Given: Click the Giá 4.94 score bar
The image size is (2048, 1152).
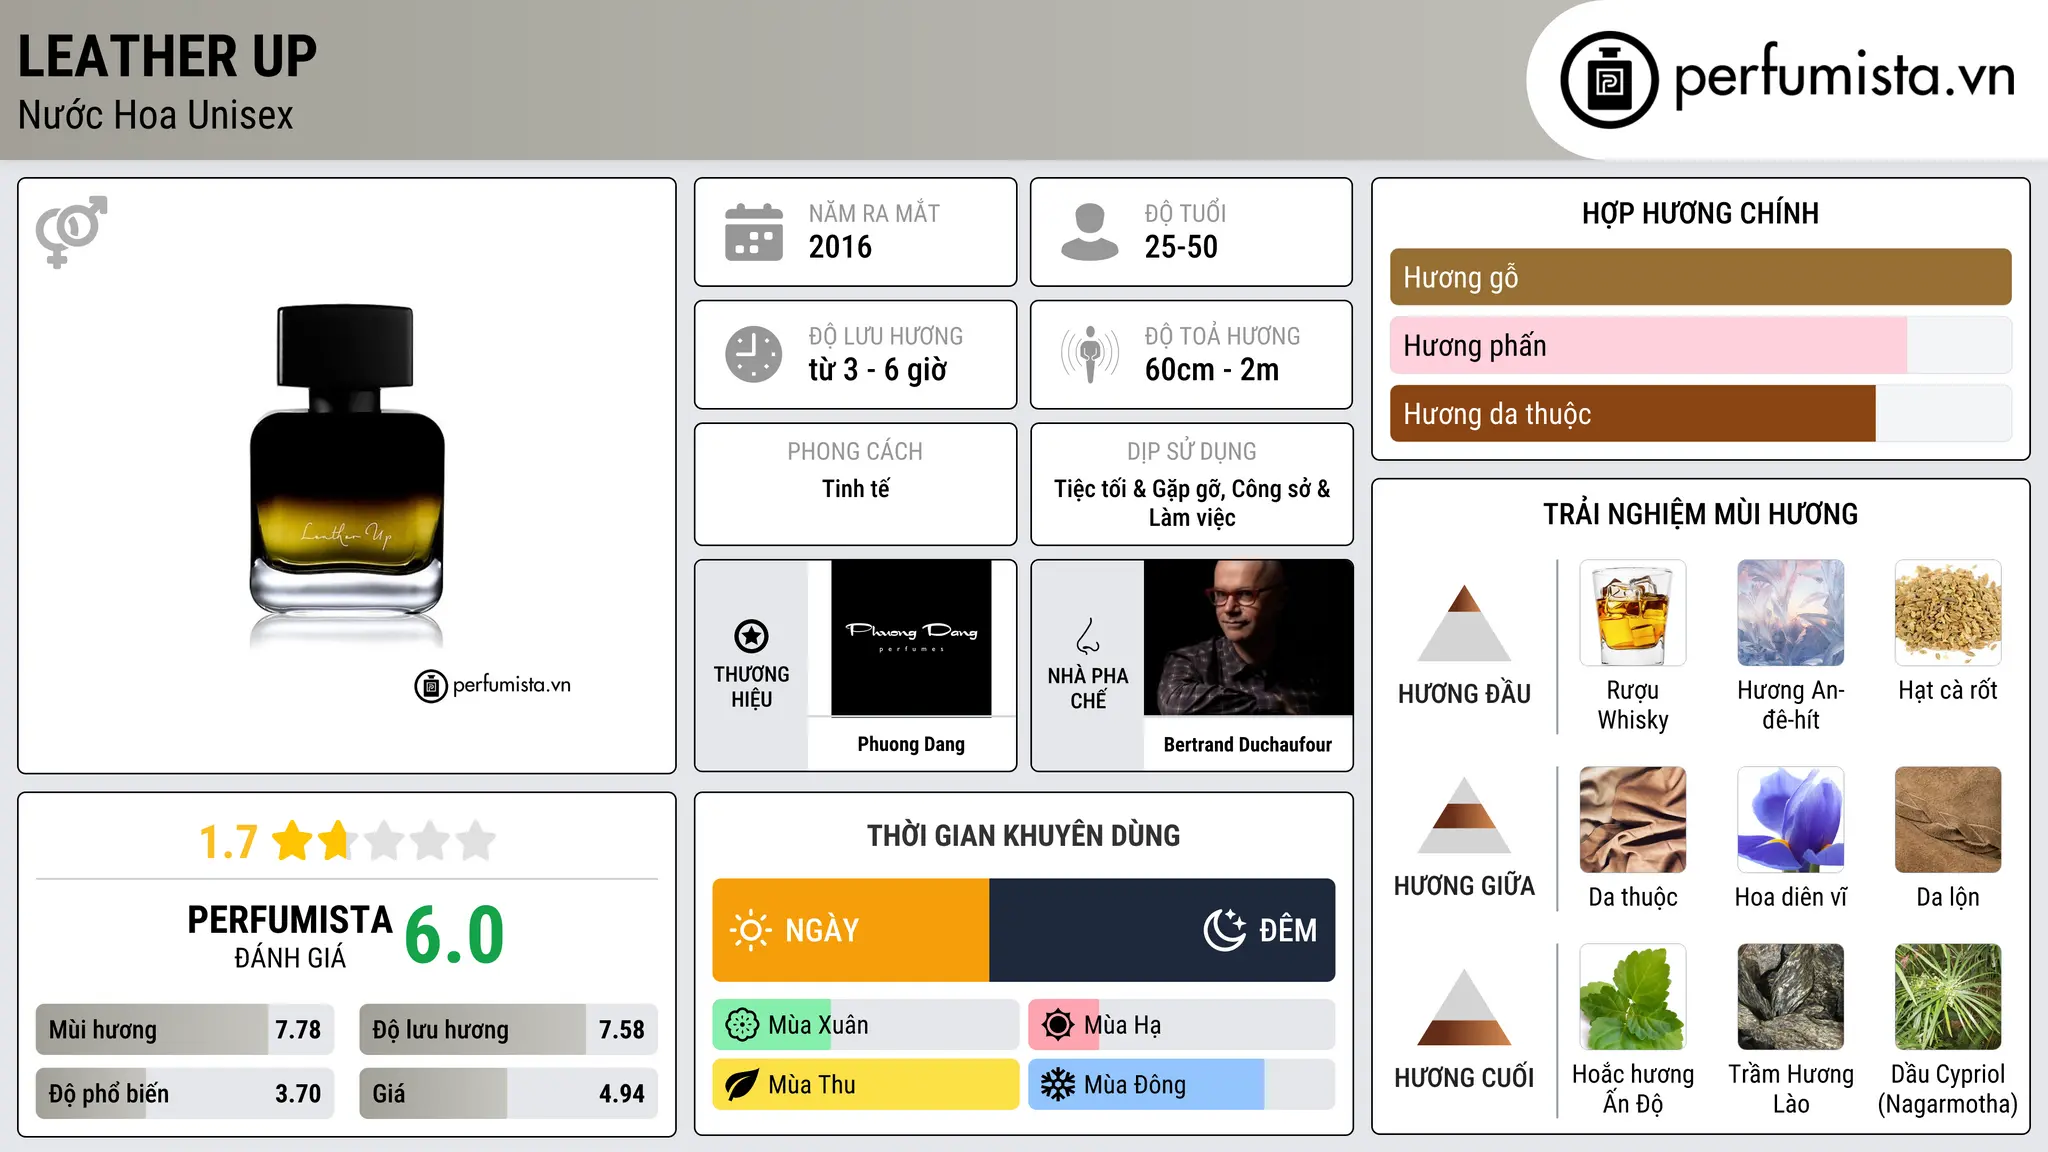Looking at the screenshot, I should 508,1093.
